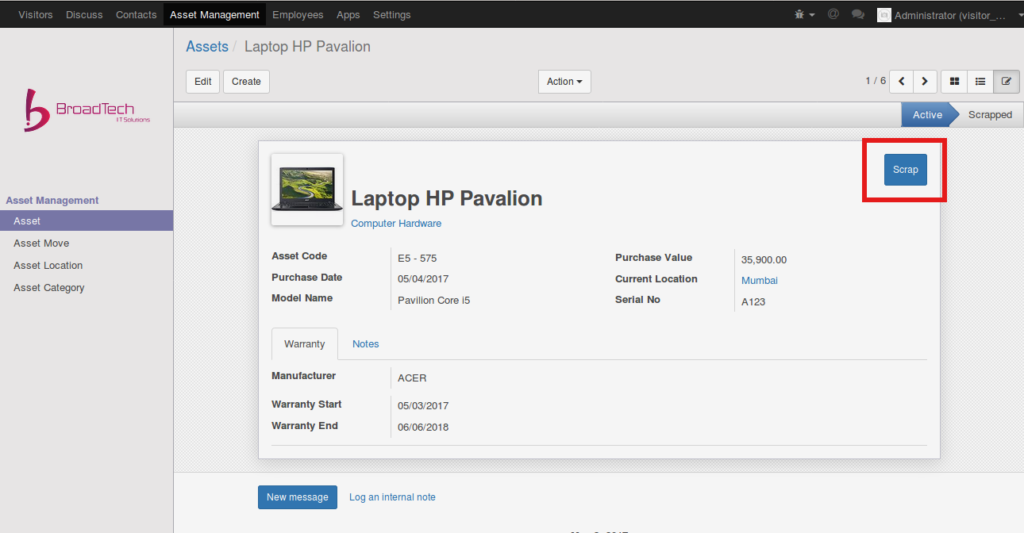Switch to list view

(x=980, y=82)
